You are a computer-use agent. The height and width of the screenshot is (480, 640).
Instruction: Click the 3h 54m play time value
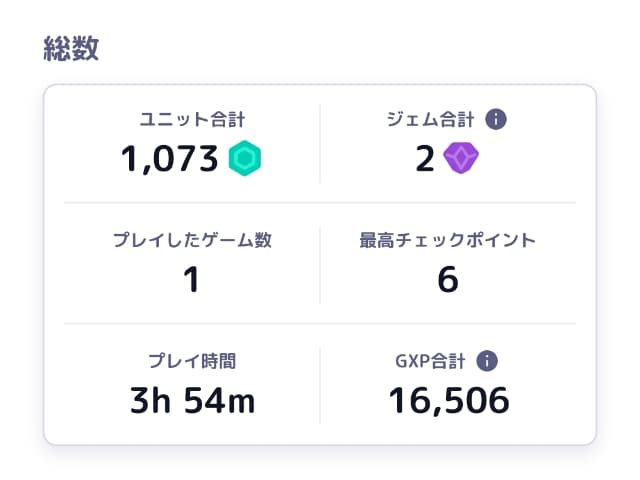[x=192, y=400]
